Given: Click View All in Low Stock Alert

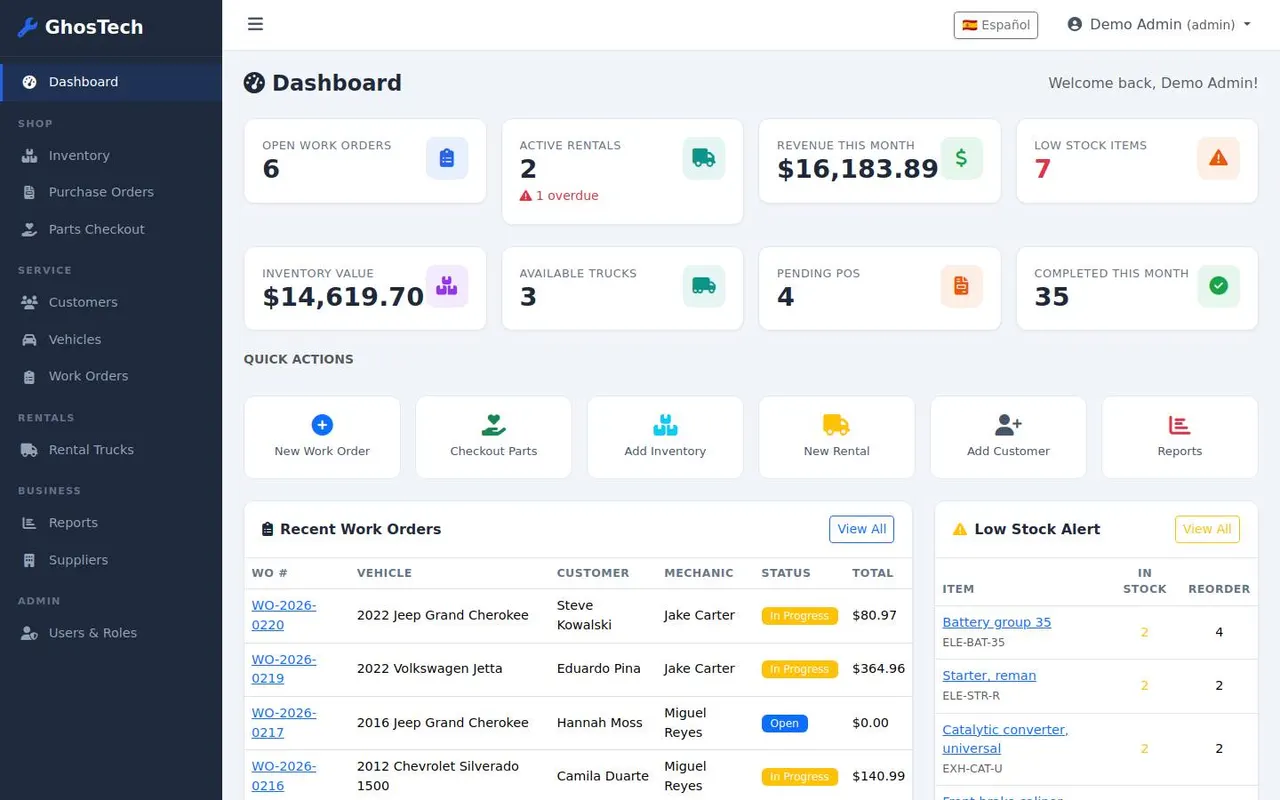Looking at the screenshot, I should [1207, 529].
